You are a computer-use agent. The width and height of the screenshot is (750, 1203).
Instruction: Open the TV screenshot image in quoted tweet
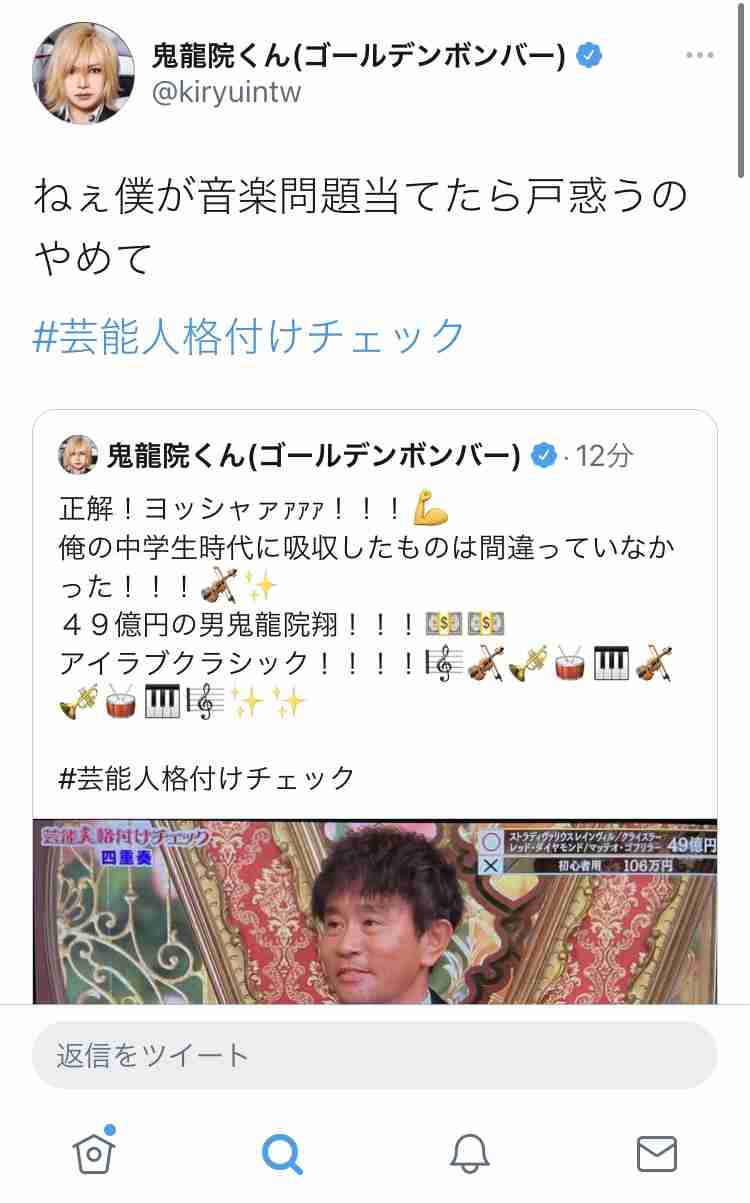pyautogui.click(x=375, y=911)
